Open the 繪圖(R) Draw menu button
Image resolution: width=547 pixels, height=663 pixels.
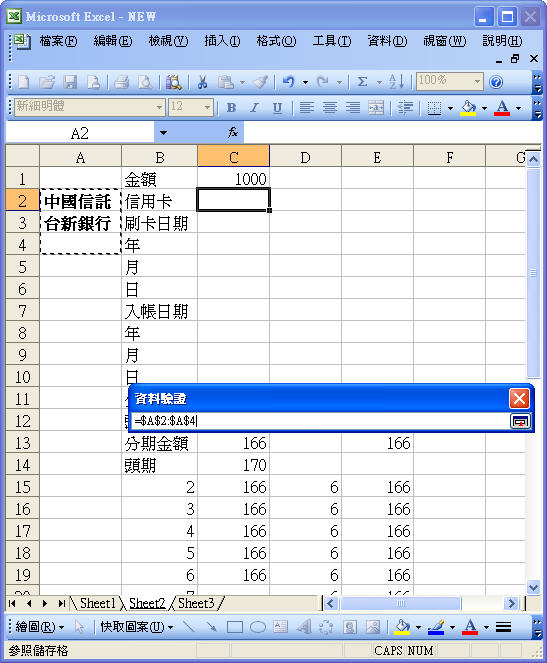(x=39, y=627)
